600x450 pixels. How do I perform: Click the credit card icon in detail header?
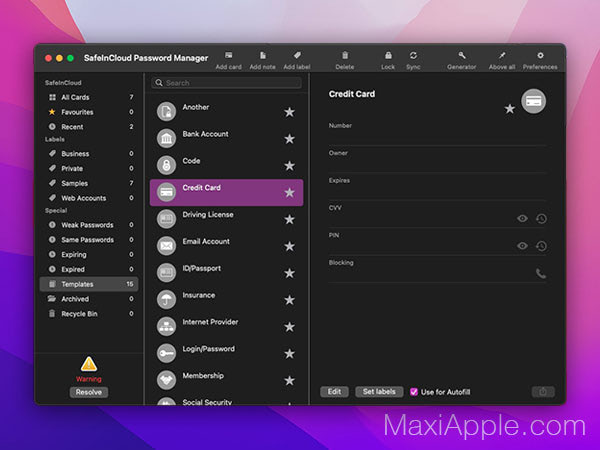[533, 101]
